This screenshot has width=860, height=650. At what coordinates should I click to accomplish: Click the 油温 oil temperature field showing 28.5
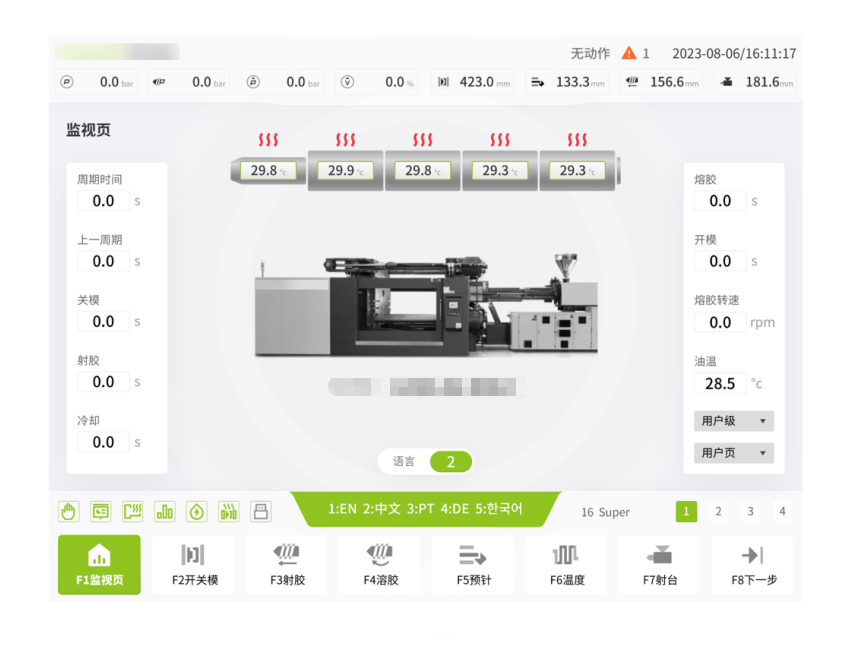click(x=720, y=384)
